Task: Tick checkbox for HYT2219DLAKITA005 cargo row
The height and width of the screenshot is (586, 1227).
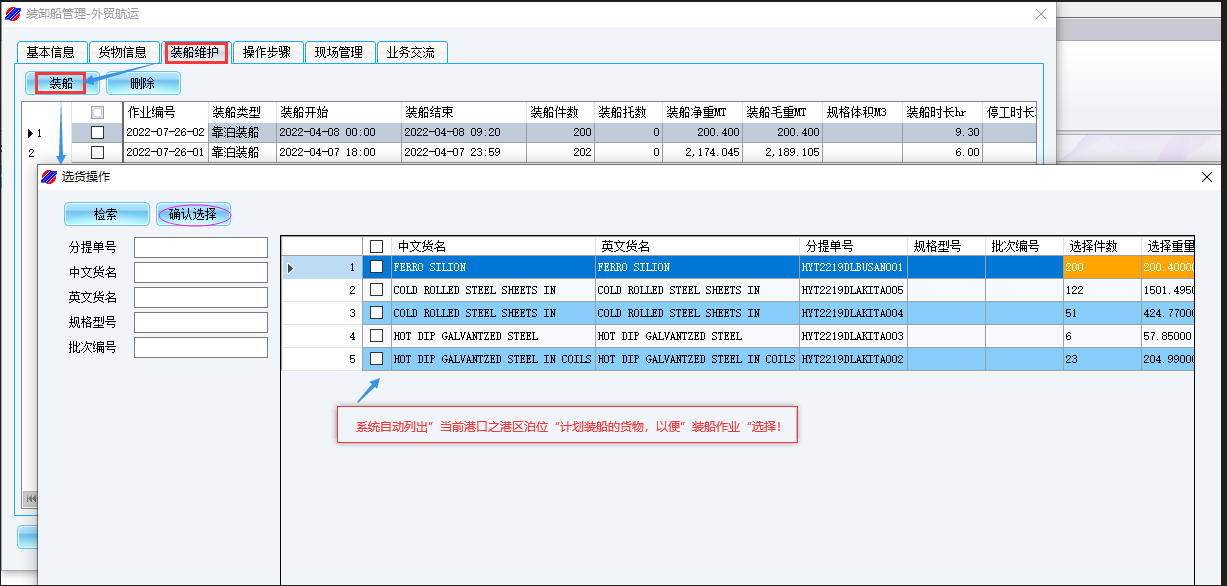Action: [377, 290]
